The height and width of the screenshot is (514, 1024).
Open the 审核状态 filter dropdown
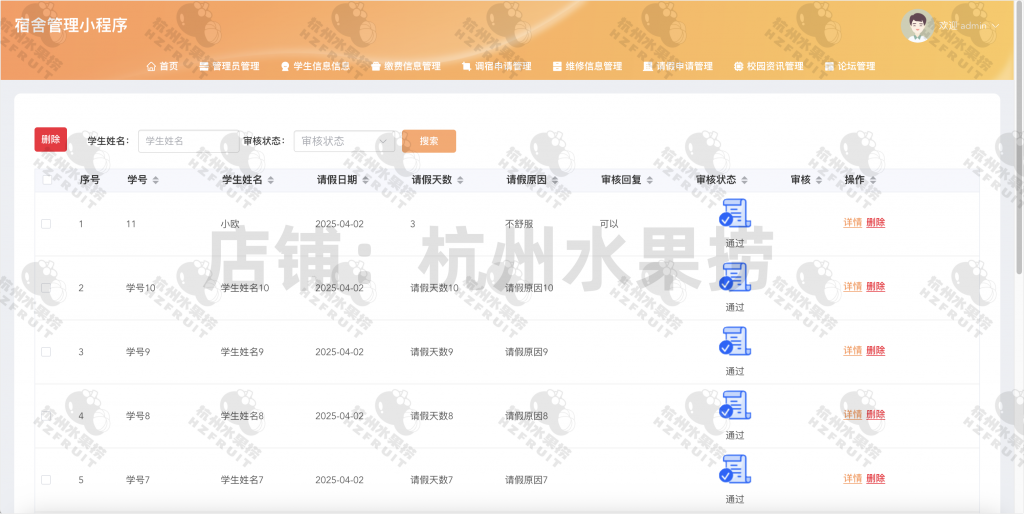point(344,141)
